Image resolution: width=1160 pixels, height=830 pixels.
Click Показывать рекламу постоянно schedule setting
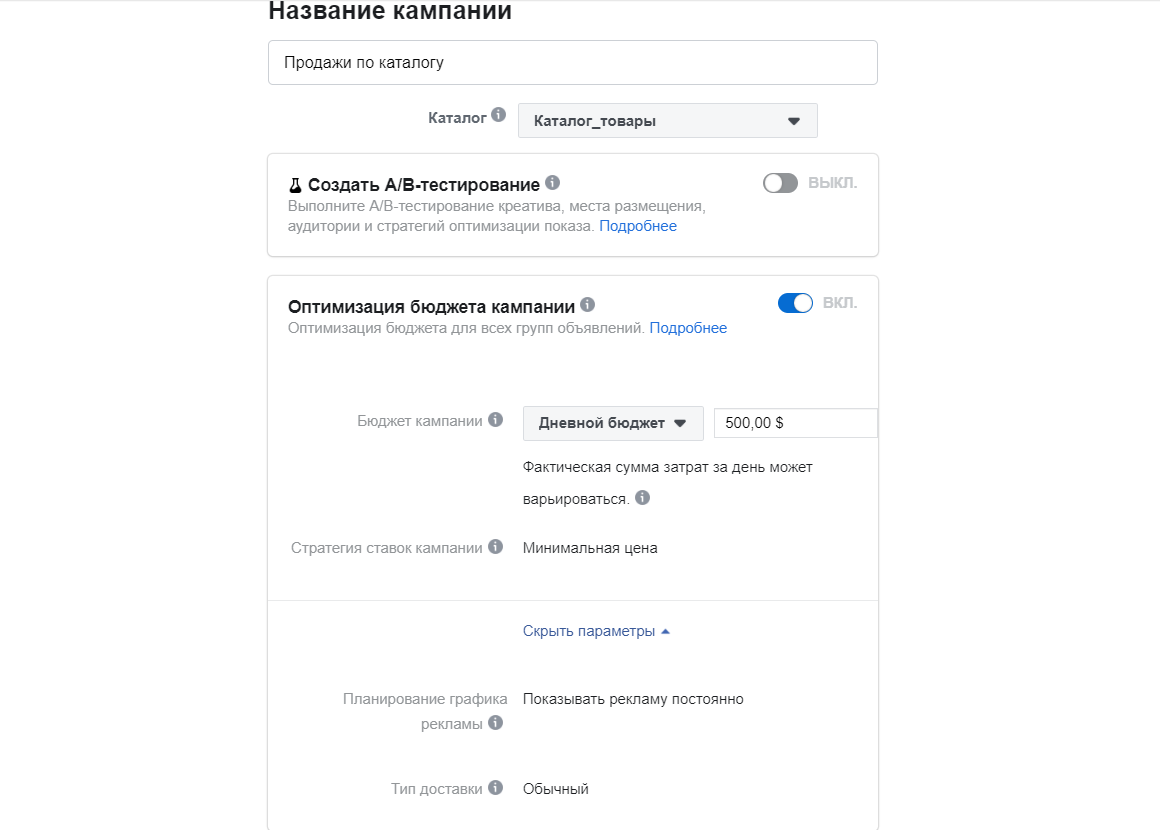[632, 698]
